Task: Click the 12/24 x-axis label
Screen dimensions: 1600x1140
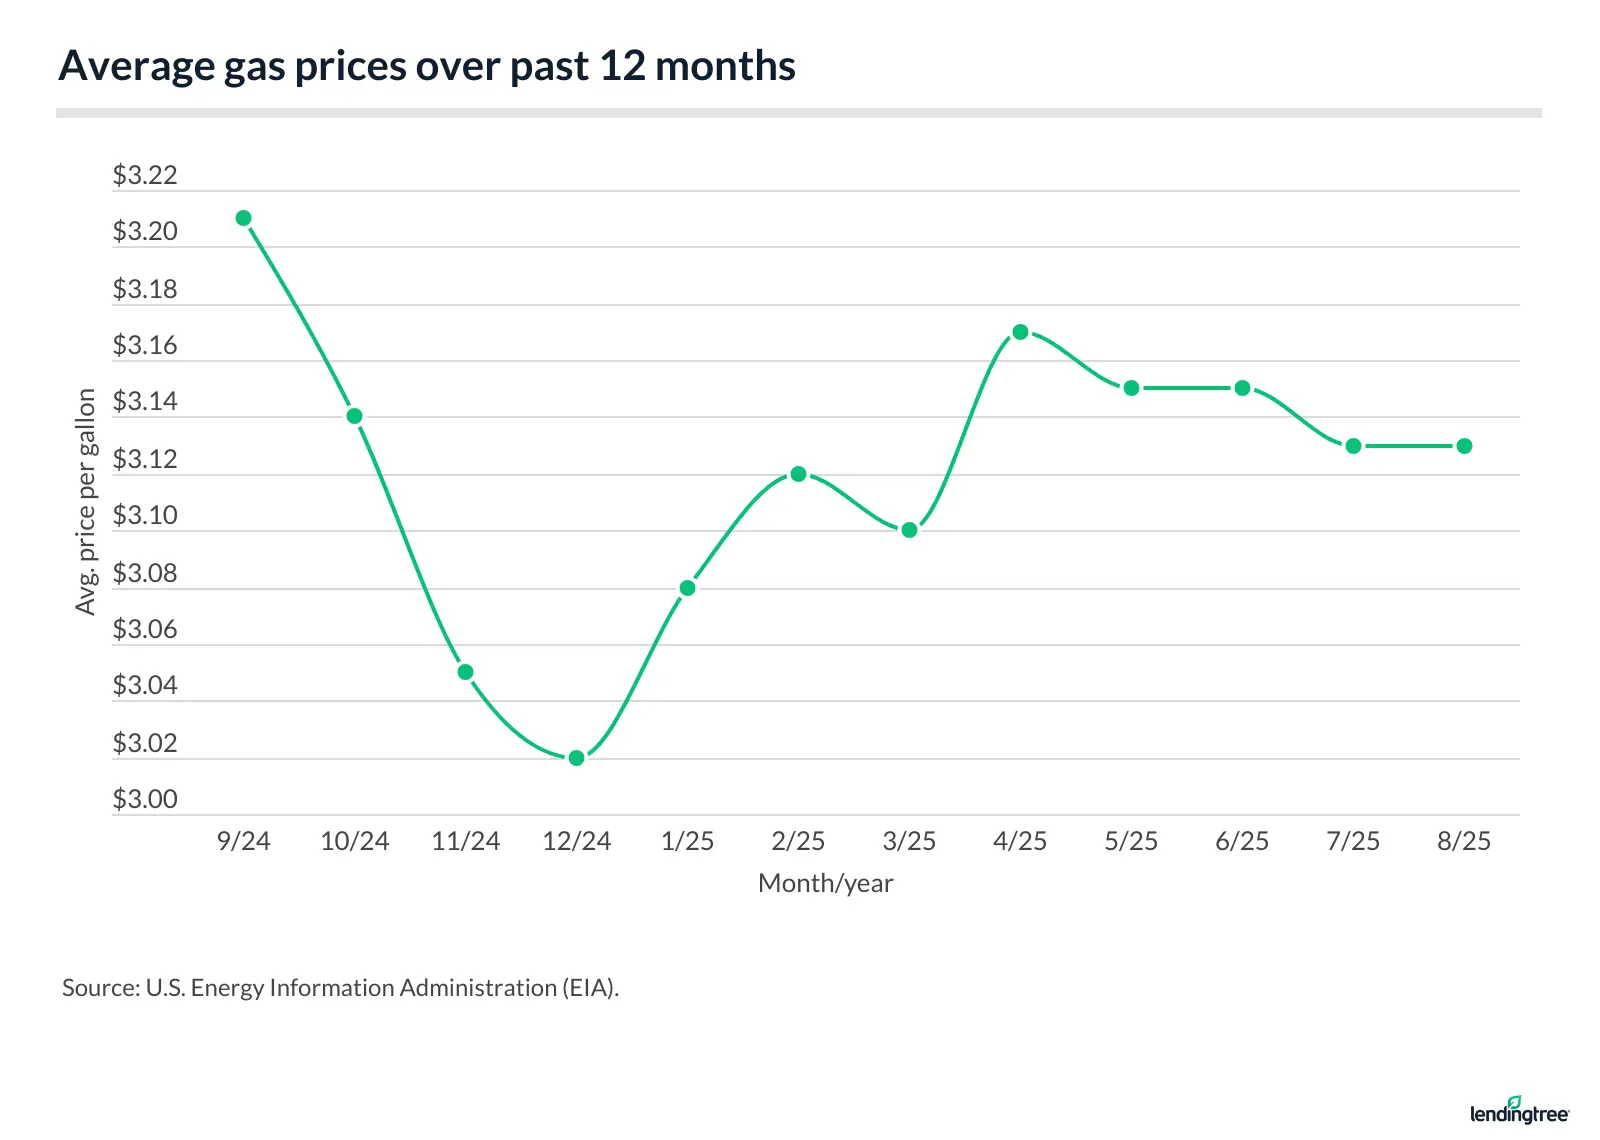Action: tap(576, 841)
